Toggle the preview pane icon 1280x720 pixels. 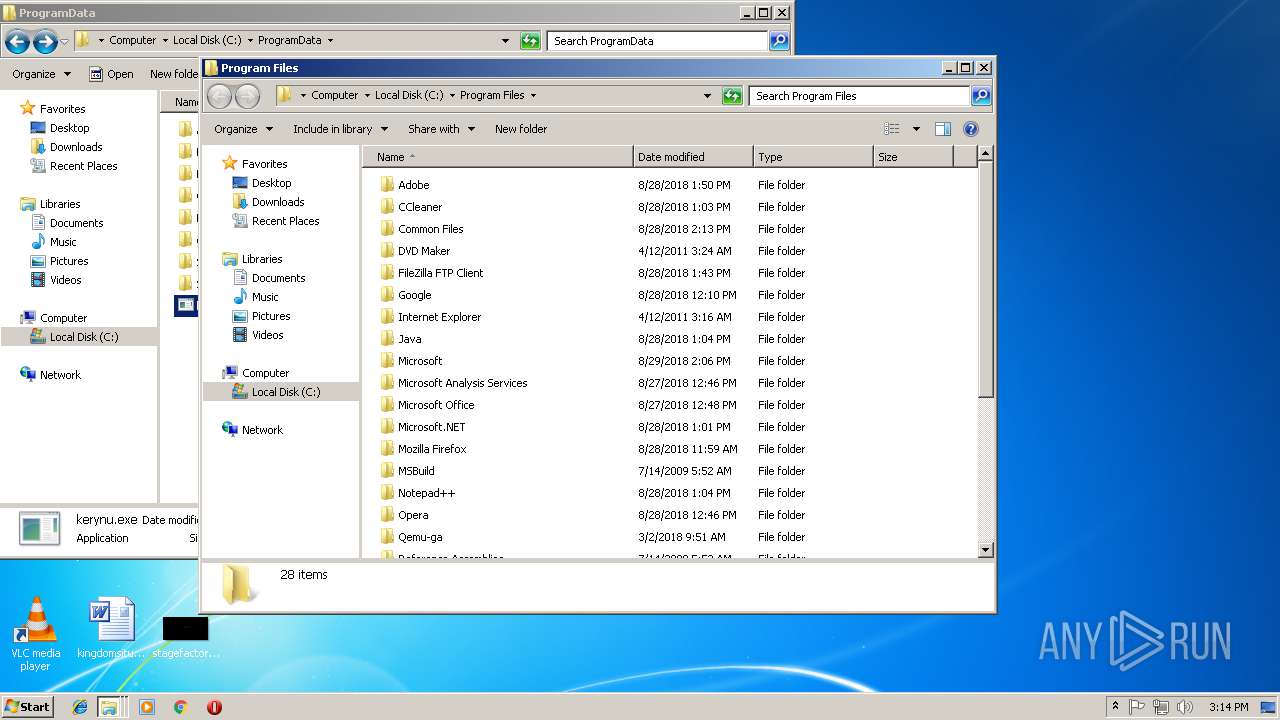coord(942,129)
